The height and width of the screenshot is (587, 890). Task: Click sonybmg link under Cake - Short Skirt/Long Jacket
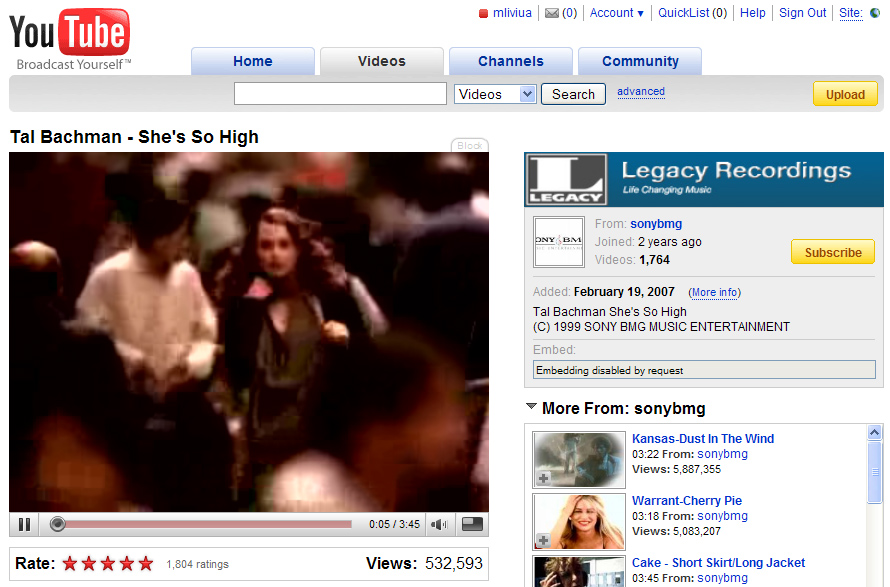pyautogui.click(x=722, y=578)
